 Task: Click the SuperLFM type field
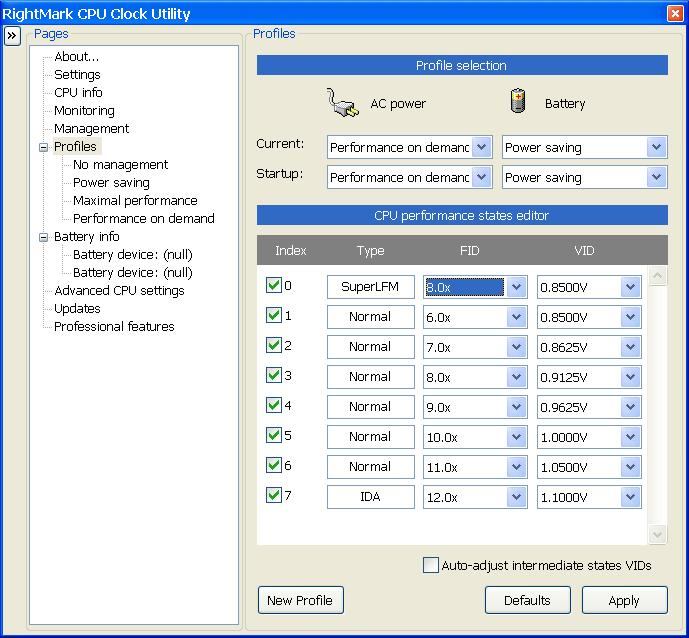pos(370,287)
